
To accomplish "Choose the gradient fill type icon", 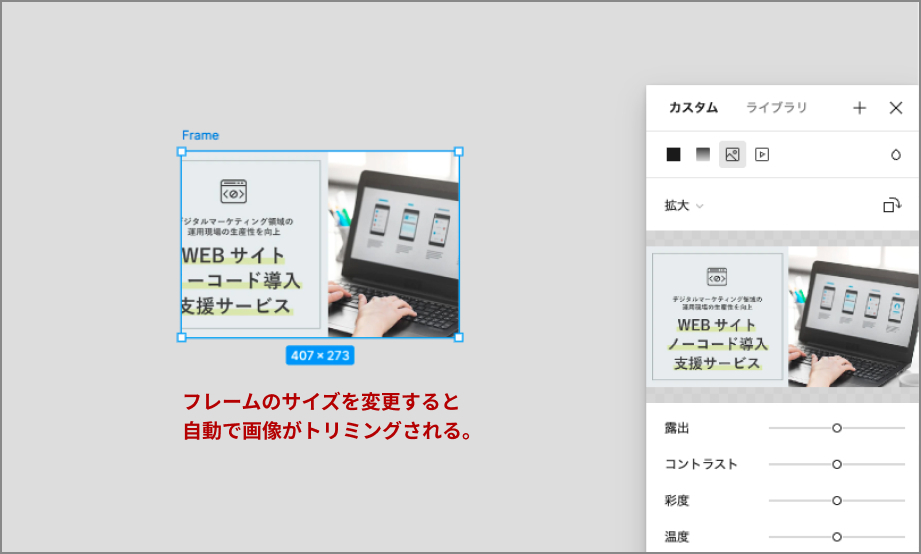I will [703, 155].
